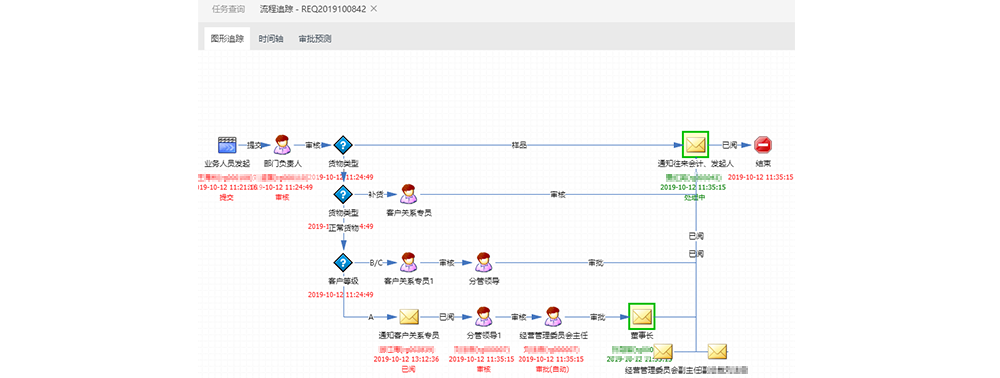This screenshot has width=1000, height=378.
Task: Select the 部门负责人 user node
Action: 283,145
